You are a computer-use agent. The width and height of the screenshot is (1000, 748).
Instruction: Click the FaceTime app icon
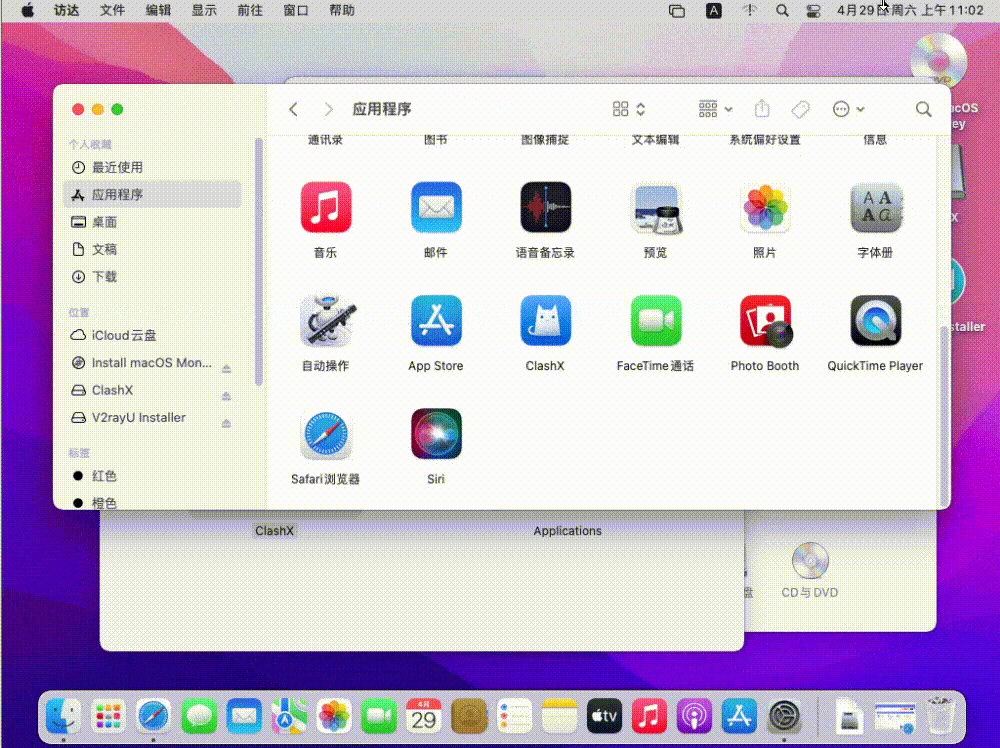pos(655,321)
